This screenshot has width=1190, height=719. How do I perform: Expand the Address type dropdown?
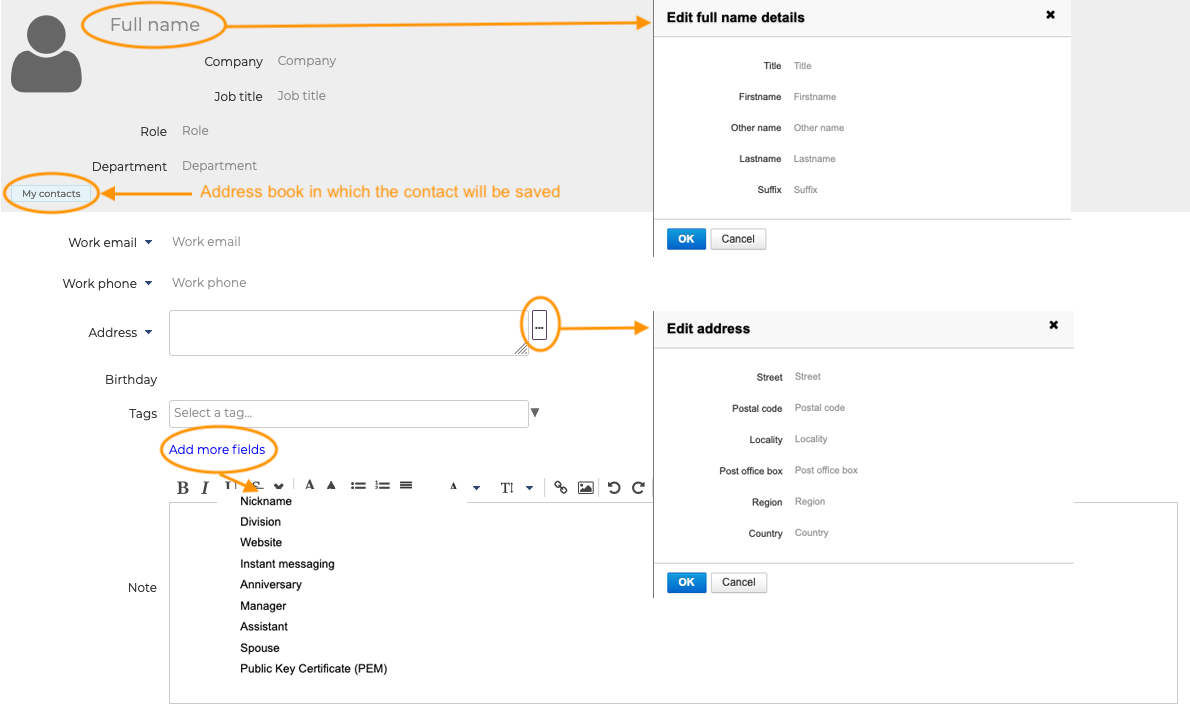[x=149, y=333]
